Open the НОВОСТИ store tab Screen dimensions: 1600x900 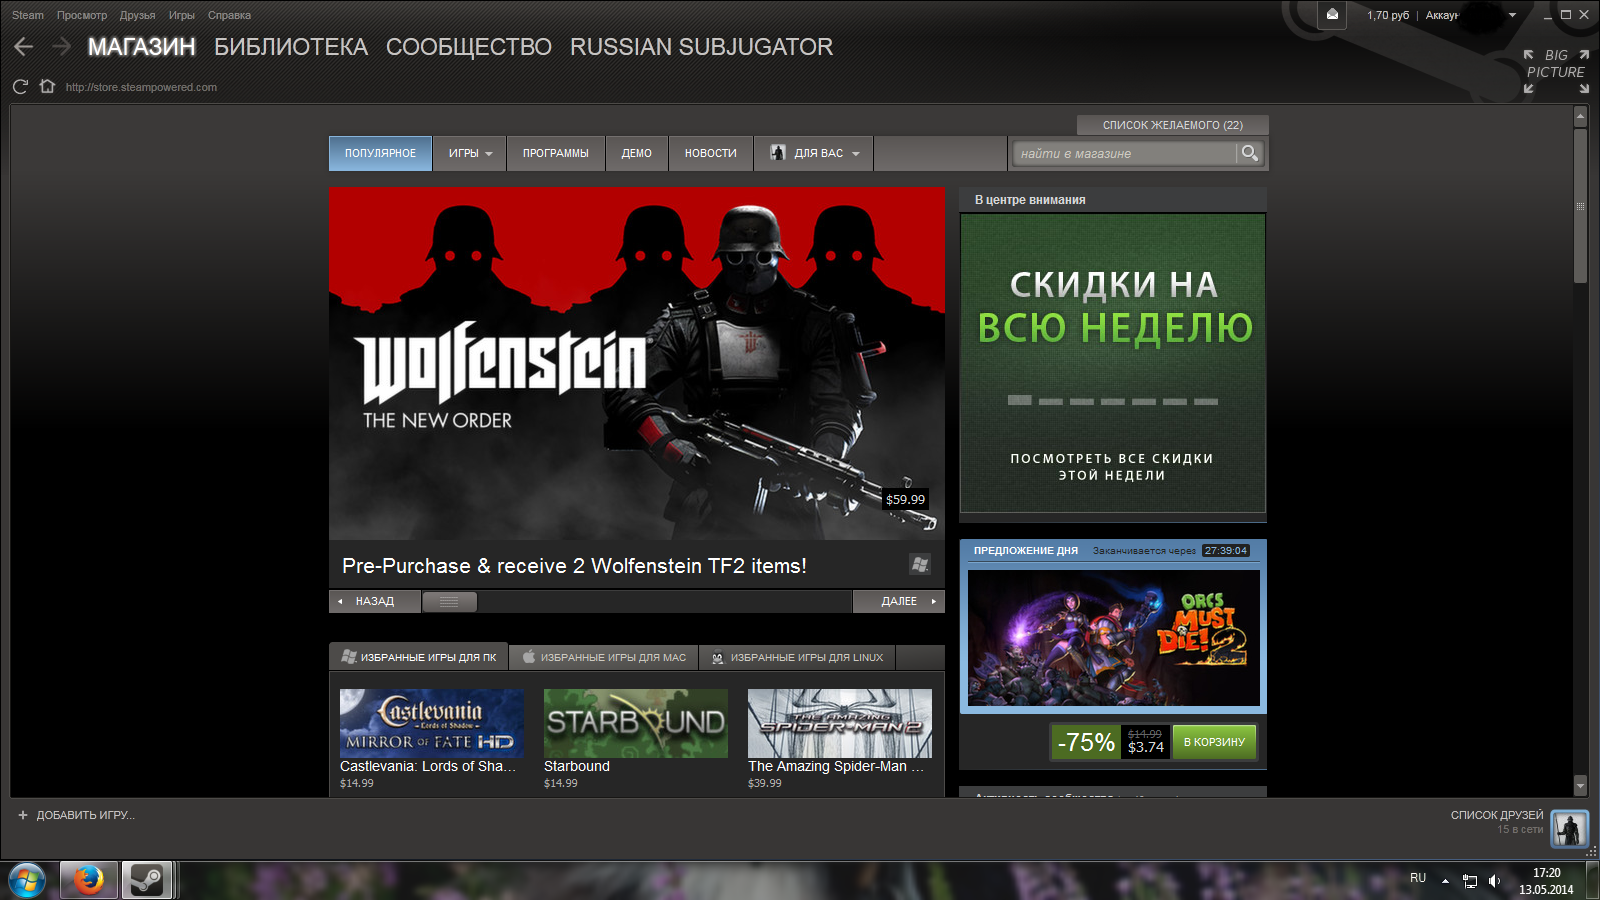(711, 153)
